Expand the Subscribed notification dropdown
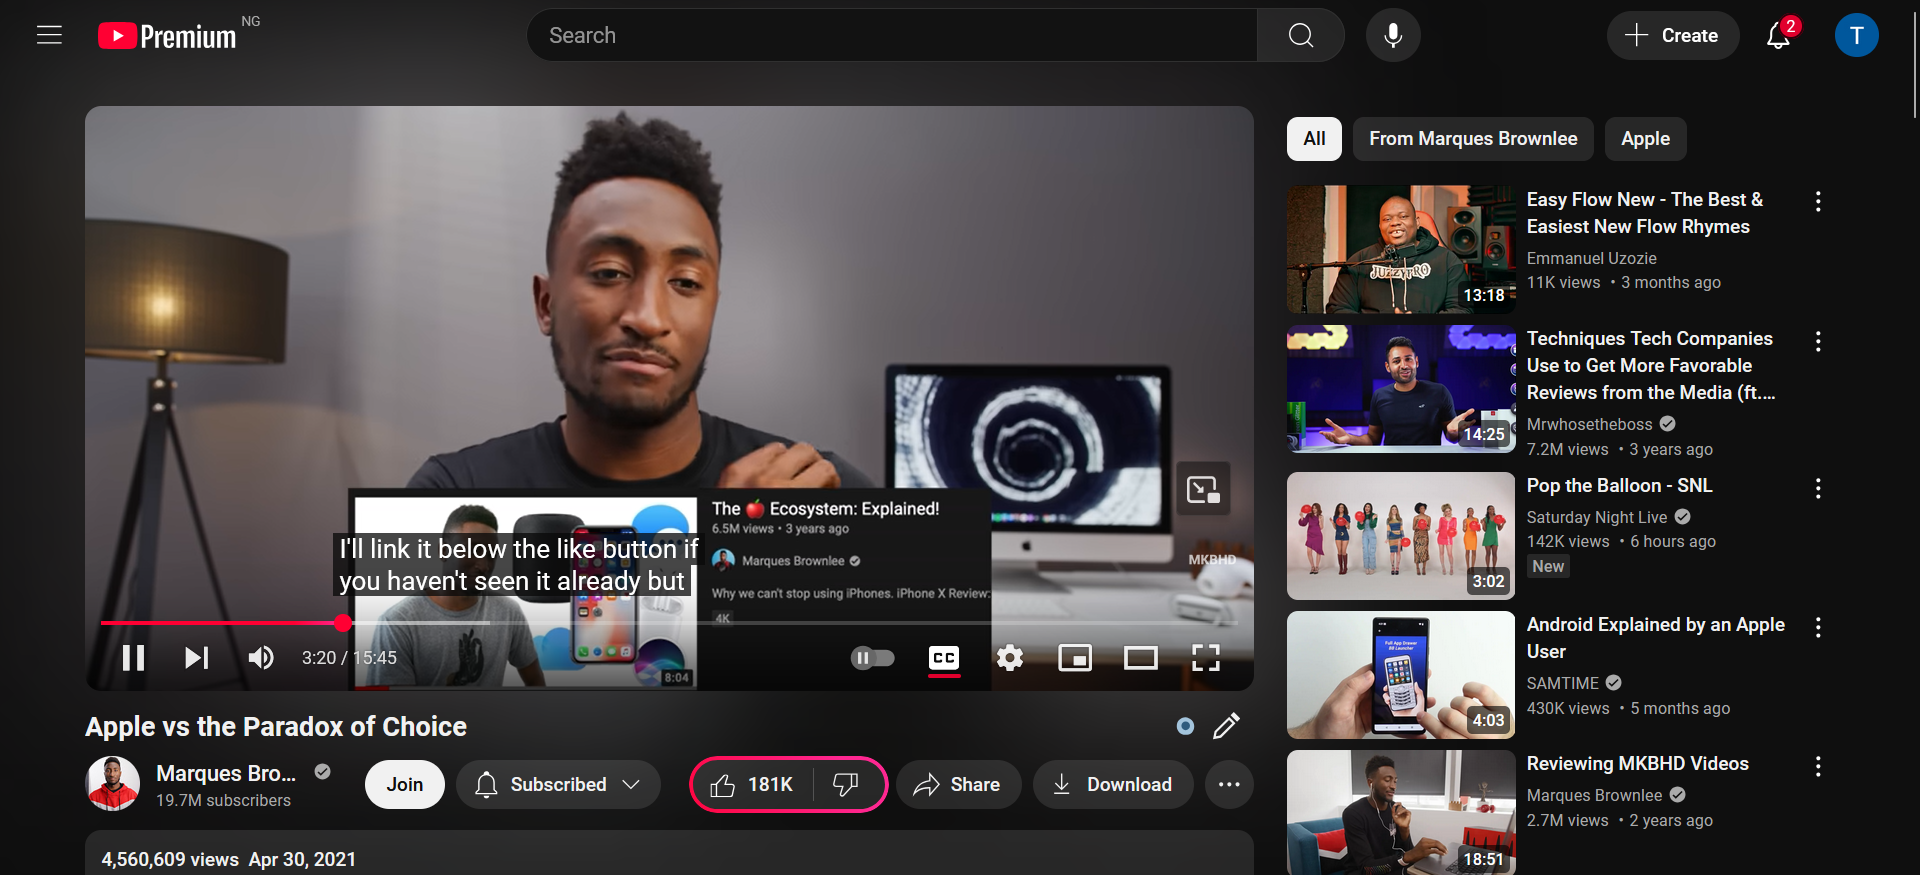The image size is (1920, 875). (558, 785)
